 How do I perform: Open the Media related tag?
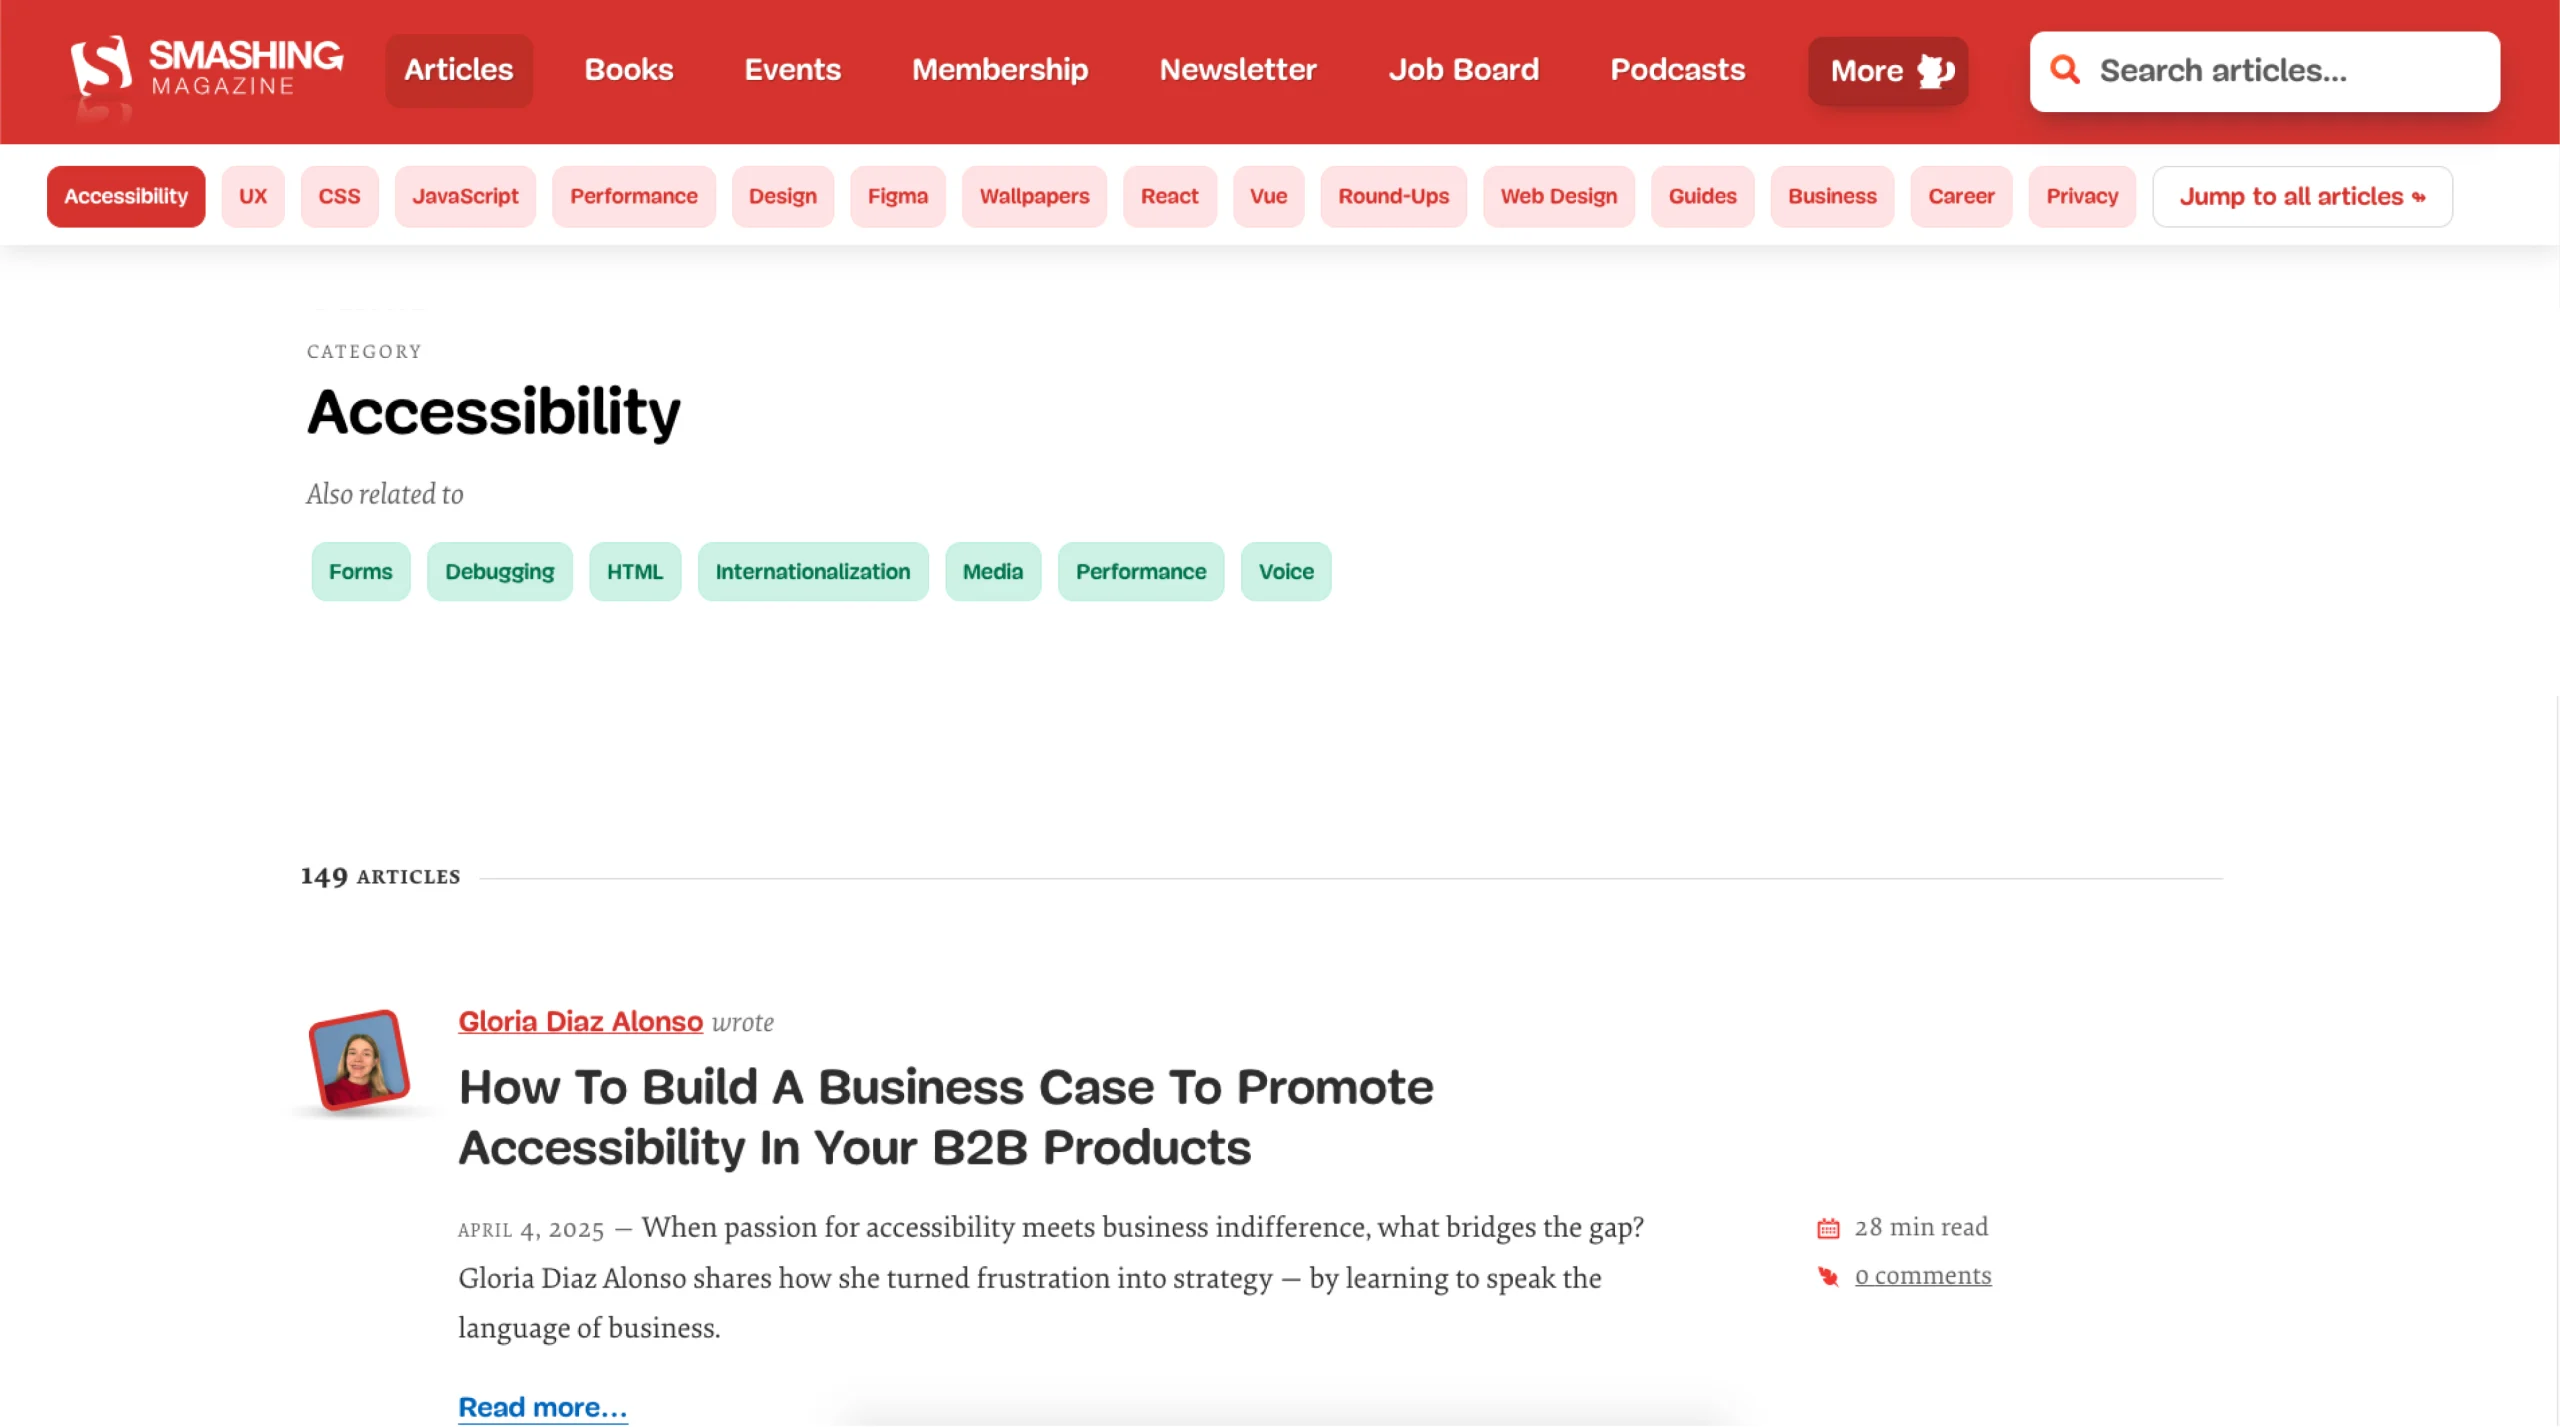(992, 572)
